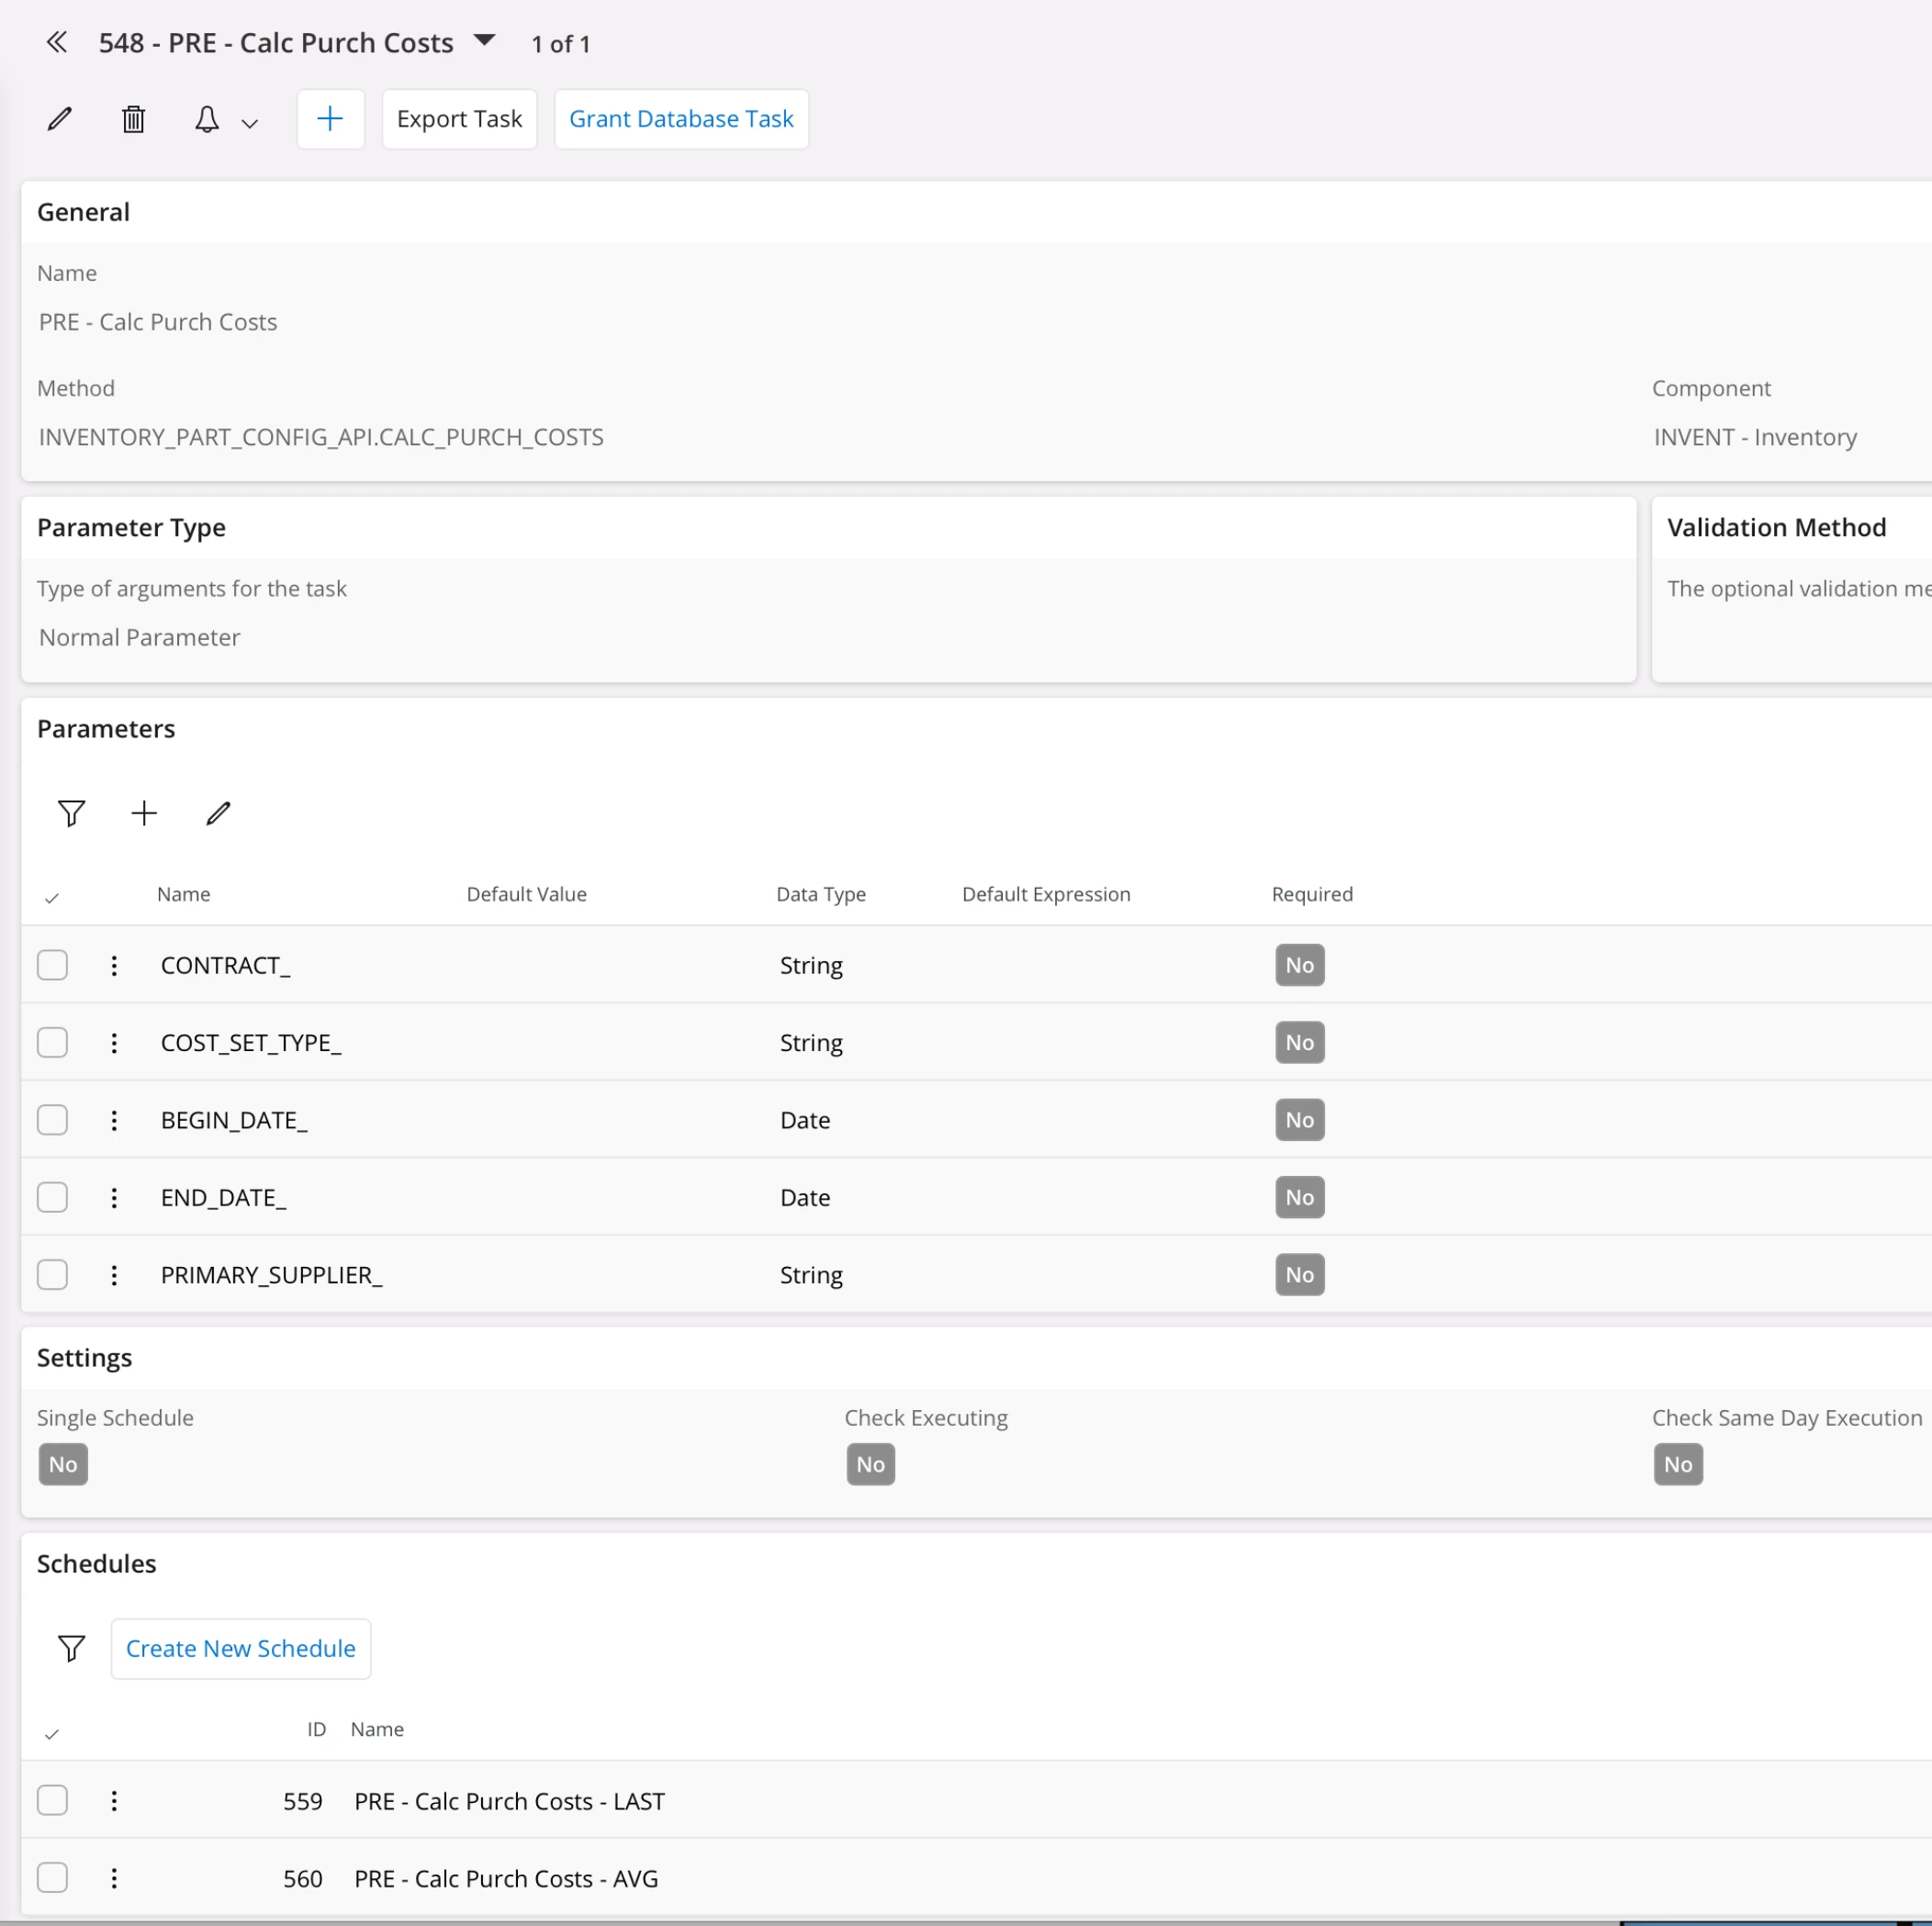Check the BEGIN_DATE_ parameter row
The image size is (1932, 1926).
pos(52,1120)
